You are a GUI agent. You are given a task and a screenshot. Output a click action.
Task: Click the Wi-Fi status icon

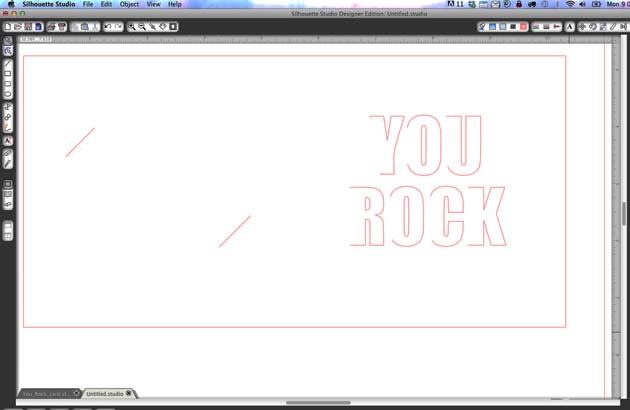pos(570,4)
